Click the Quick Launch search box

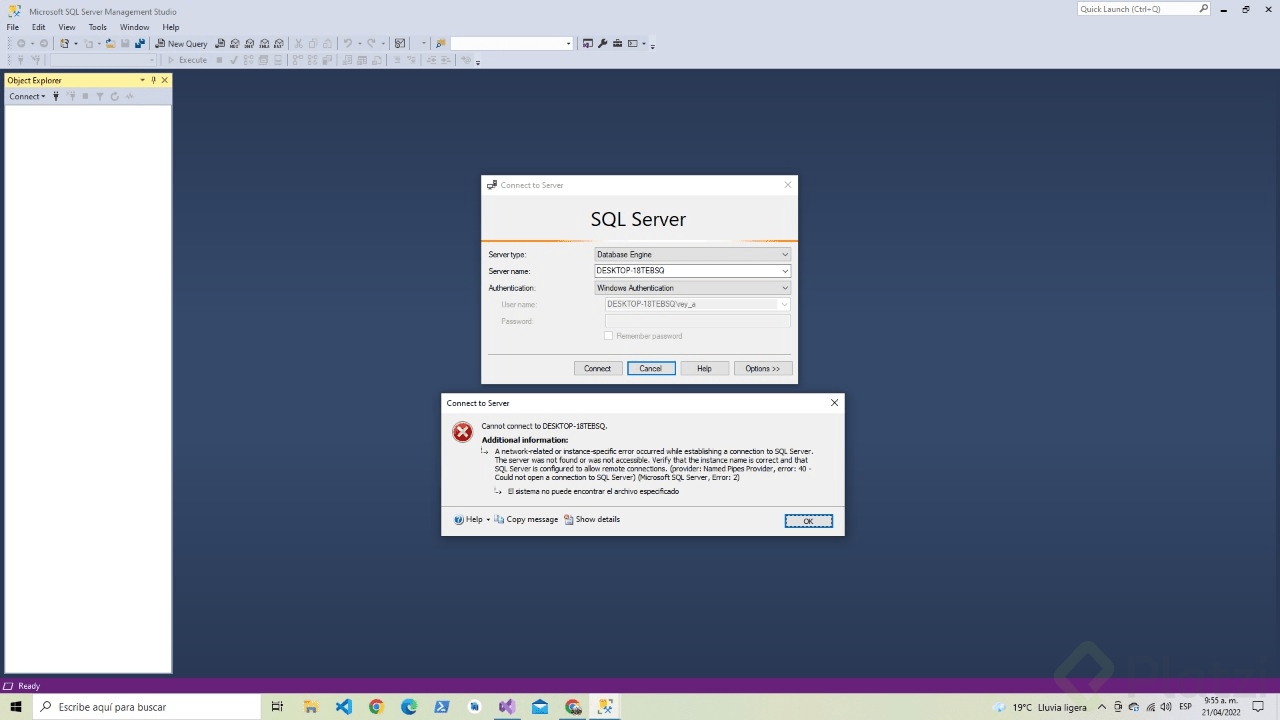[x=1144, y=9]
